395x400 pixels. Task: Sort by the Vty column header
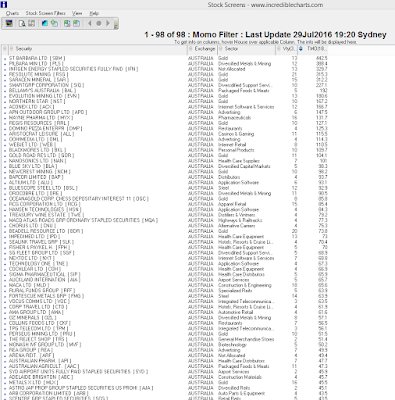pos(286,49)
